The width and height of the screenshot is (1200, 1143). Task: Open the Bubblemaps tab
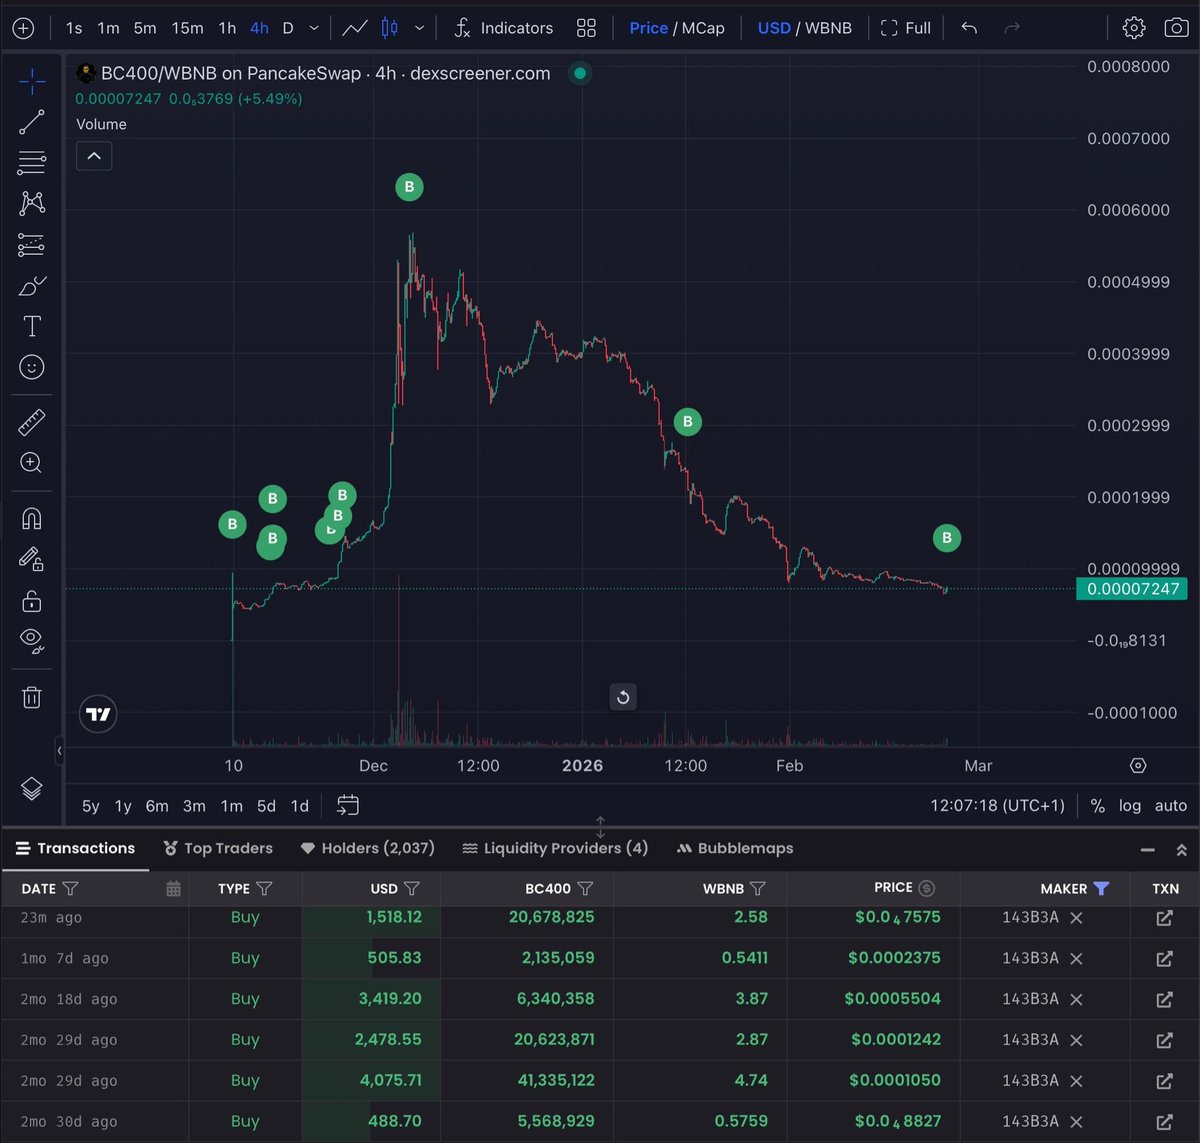pos(735,848)
